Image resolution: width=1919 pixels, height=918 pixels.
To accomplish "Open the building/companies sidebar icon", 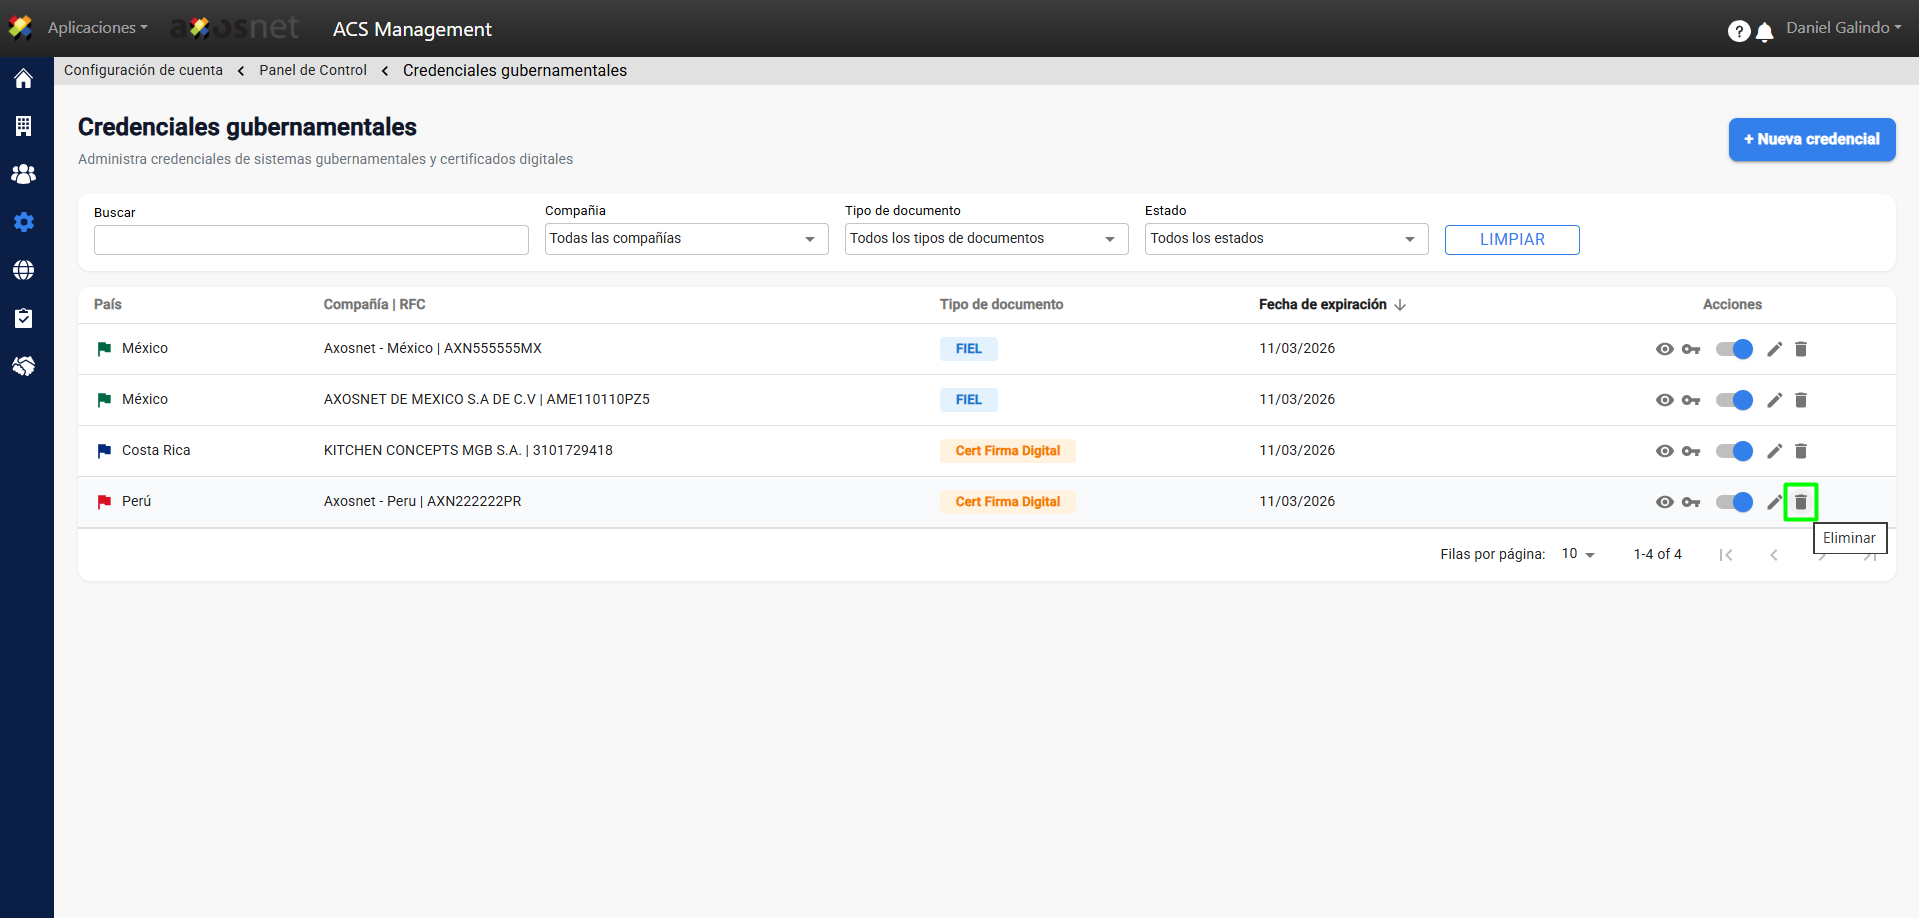I will point(23,126).
